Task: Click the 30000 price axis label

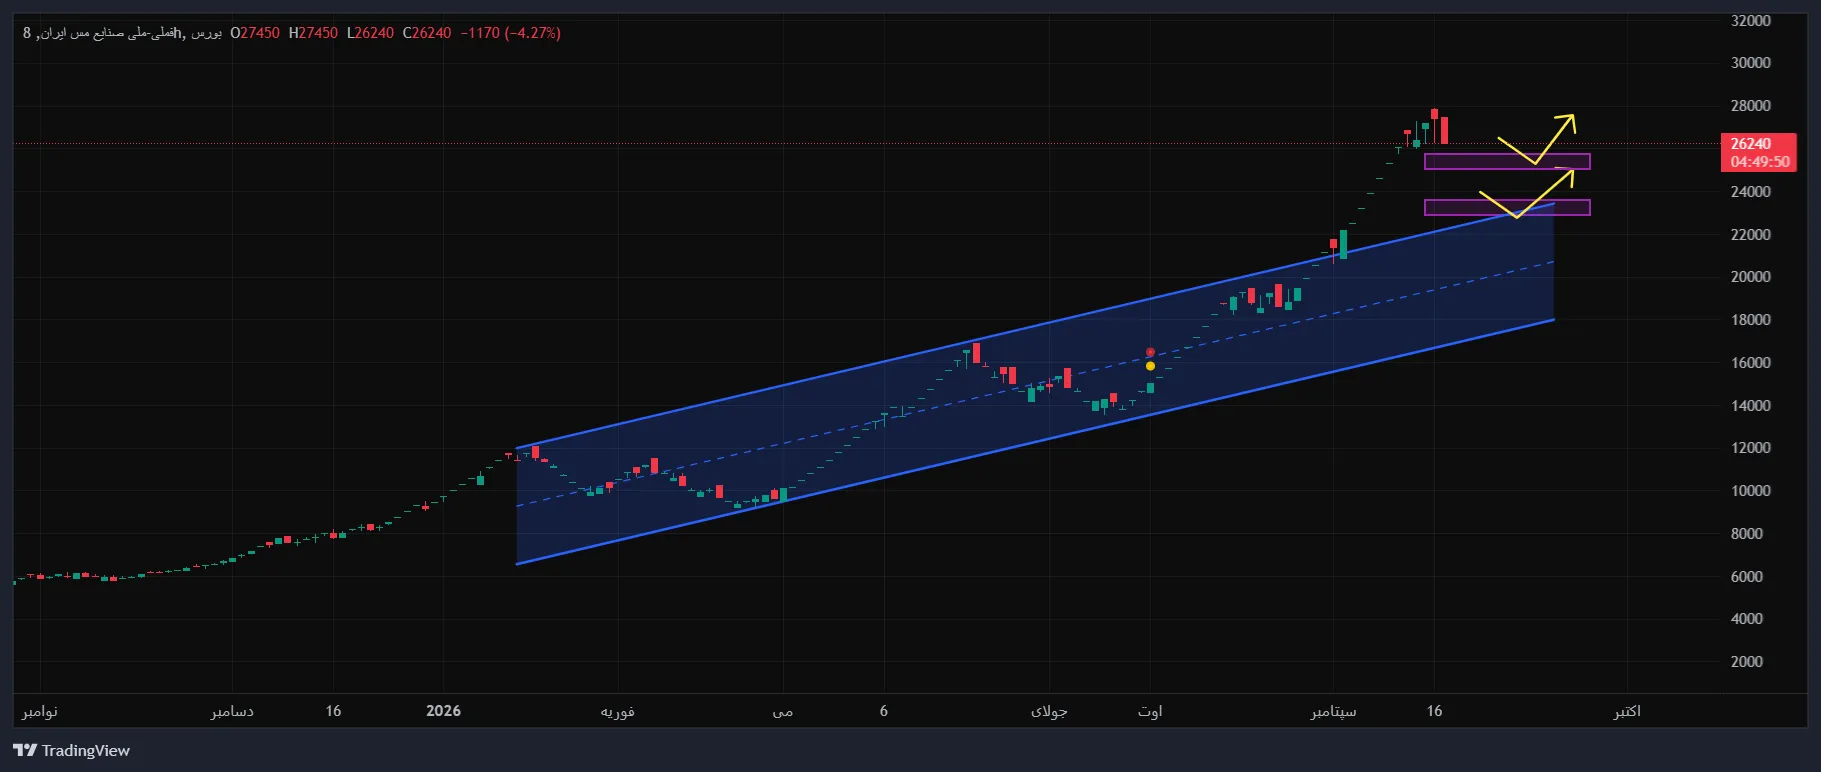Action: [x=1750, y=62]
